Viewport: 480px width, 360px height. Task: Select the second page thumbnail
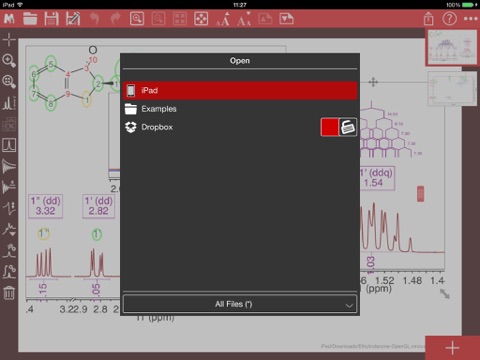[x=452, y=89]
